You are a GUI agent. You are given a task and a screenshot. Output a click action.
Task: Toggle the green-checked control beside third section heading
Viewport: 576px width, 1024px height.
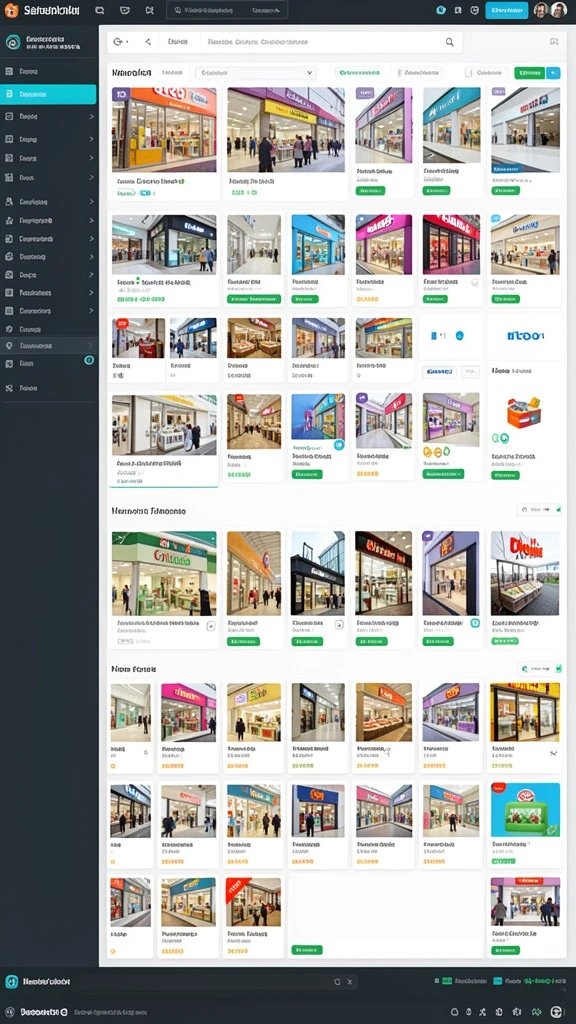[x=539, y=669]
